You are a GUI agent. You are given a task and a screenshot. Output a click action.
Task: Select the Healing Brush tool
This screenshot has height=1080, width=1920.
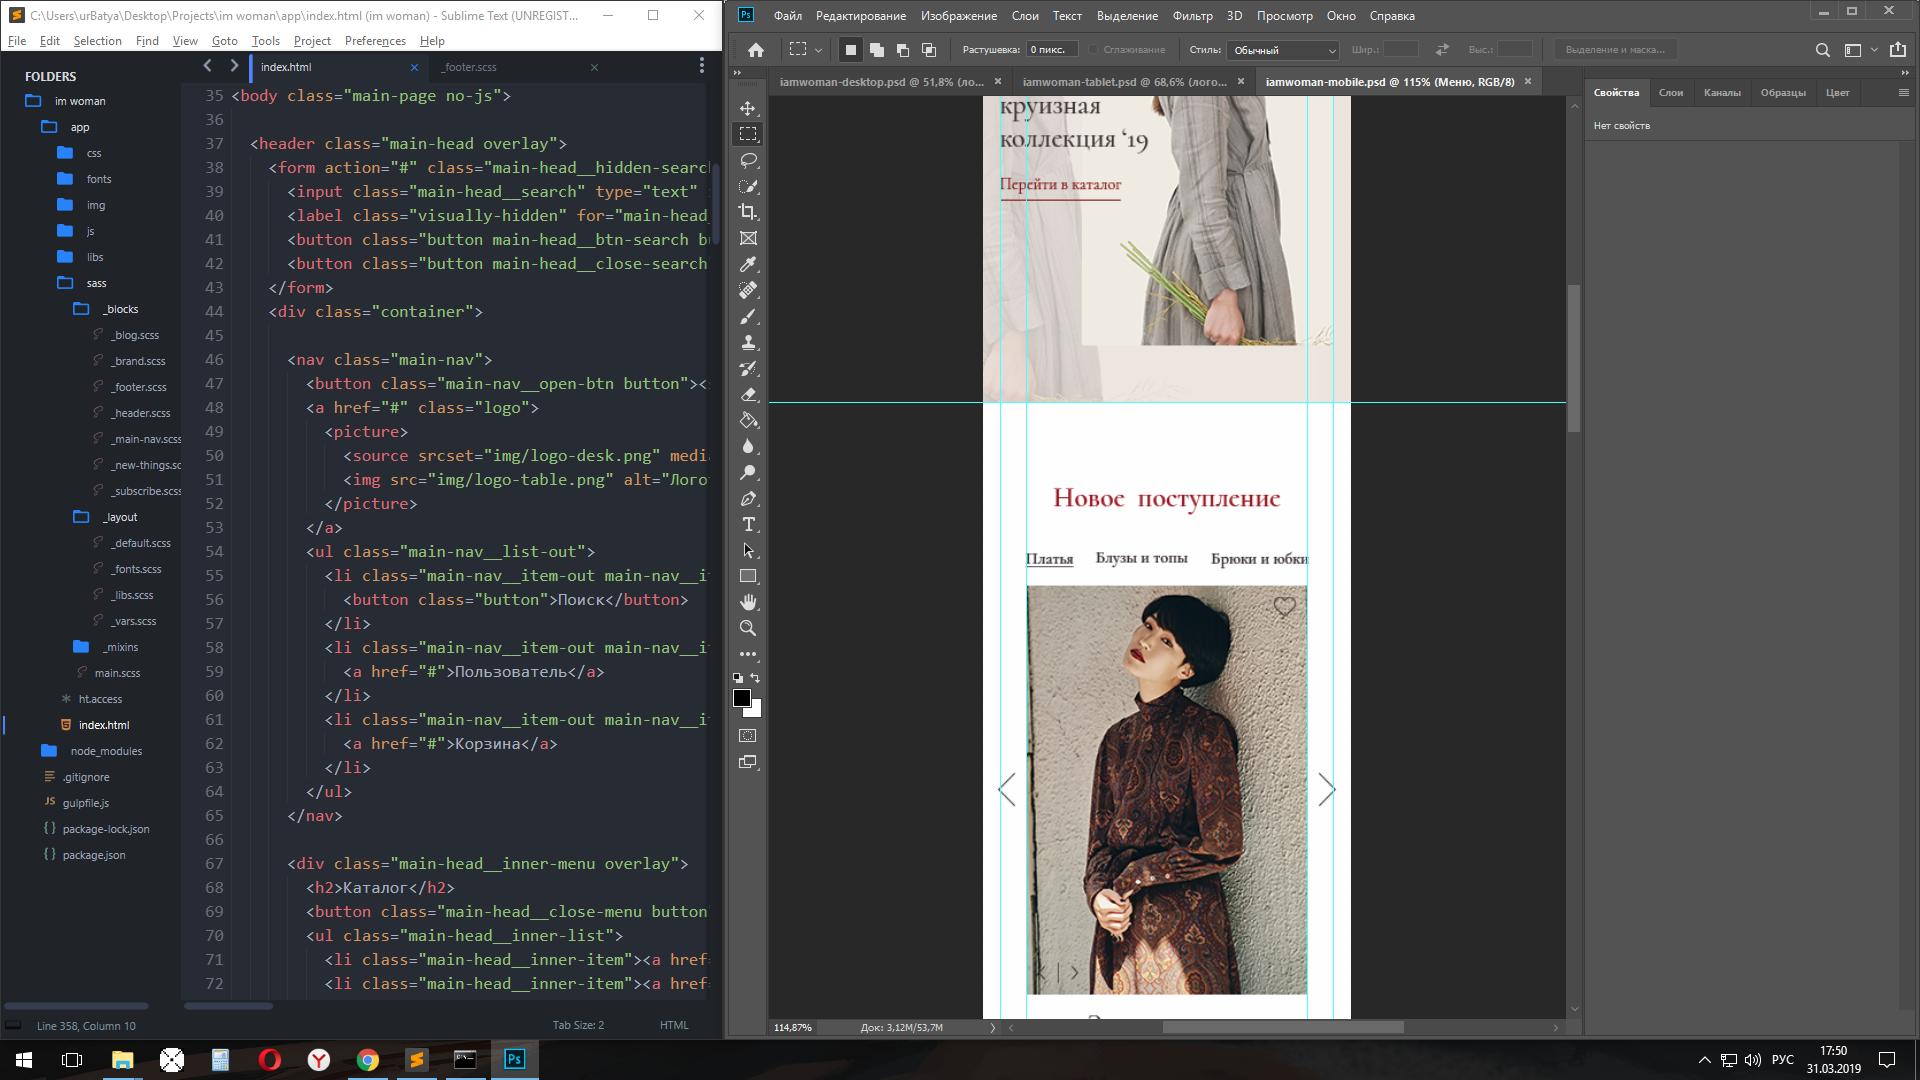(748, 290)
